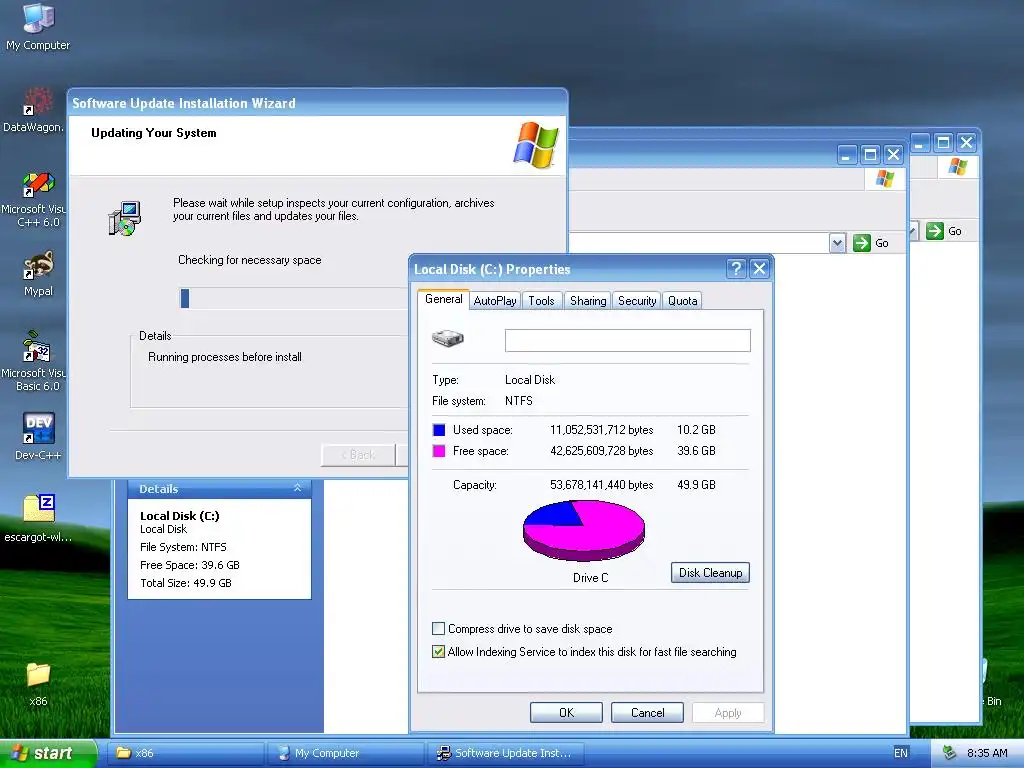Open address bar dropdown in My Computer window

point(837,243)
